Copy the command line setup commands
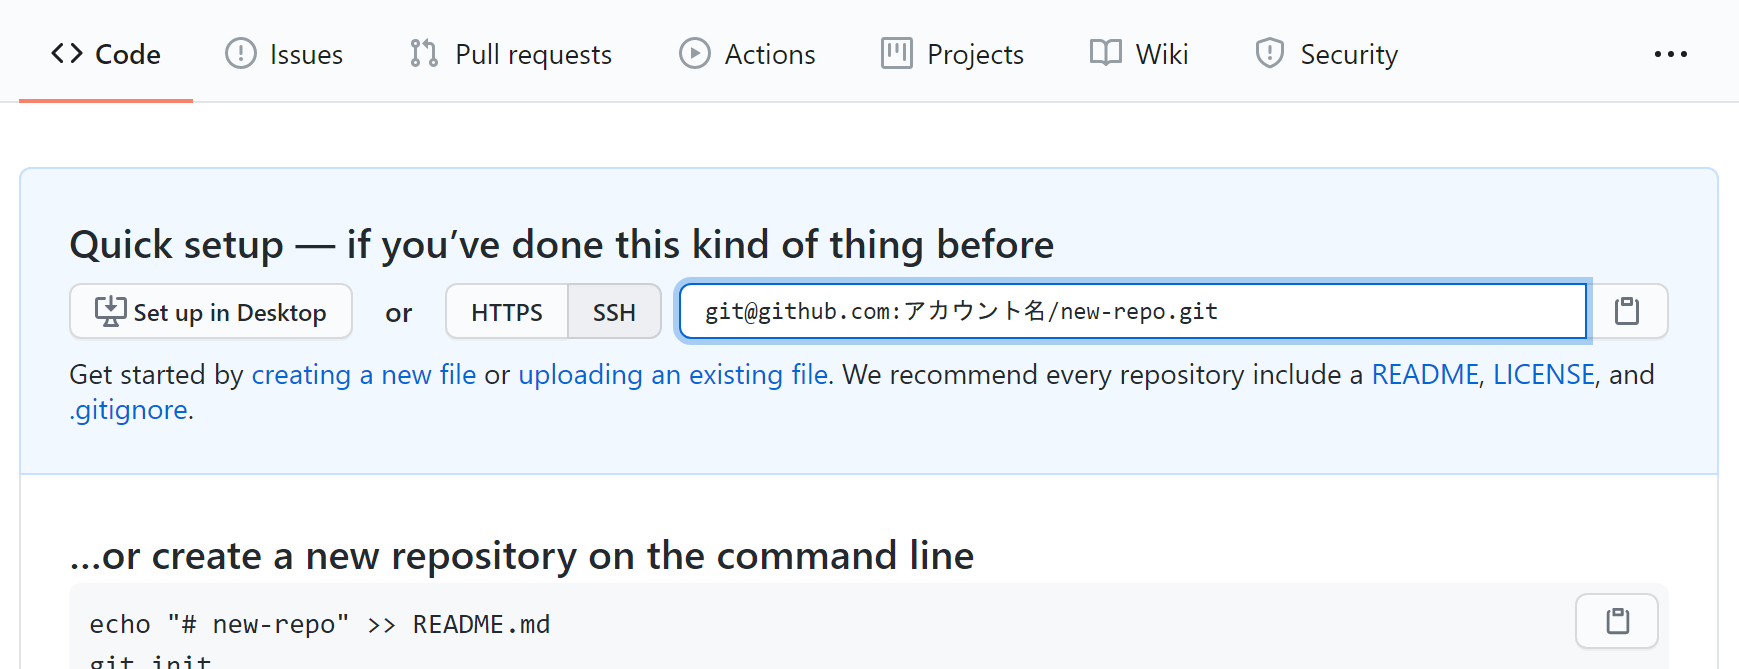 1616,621
